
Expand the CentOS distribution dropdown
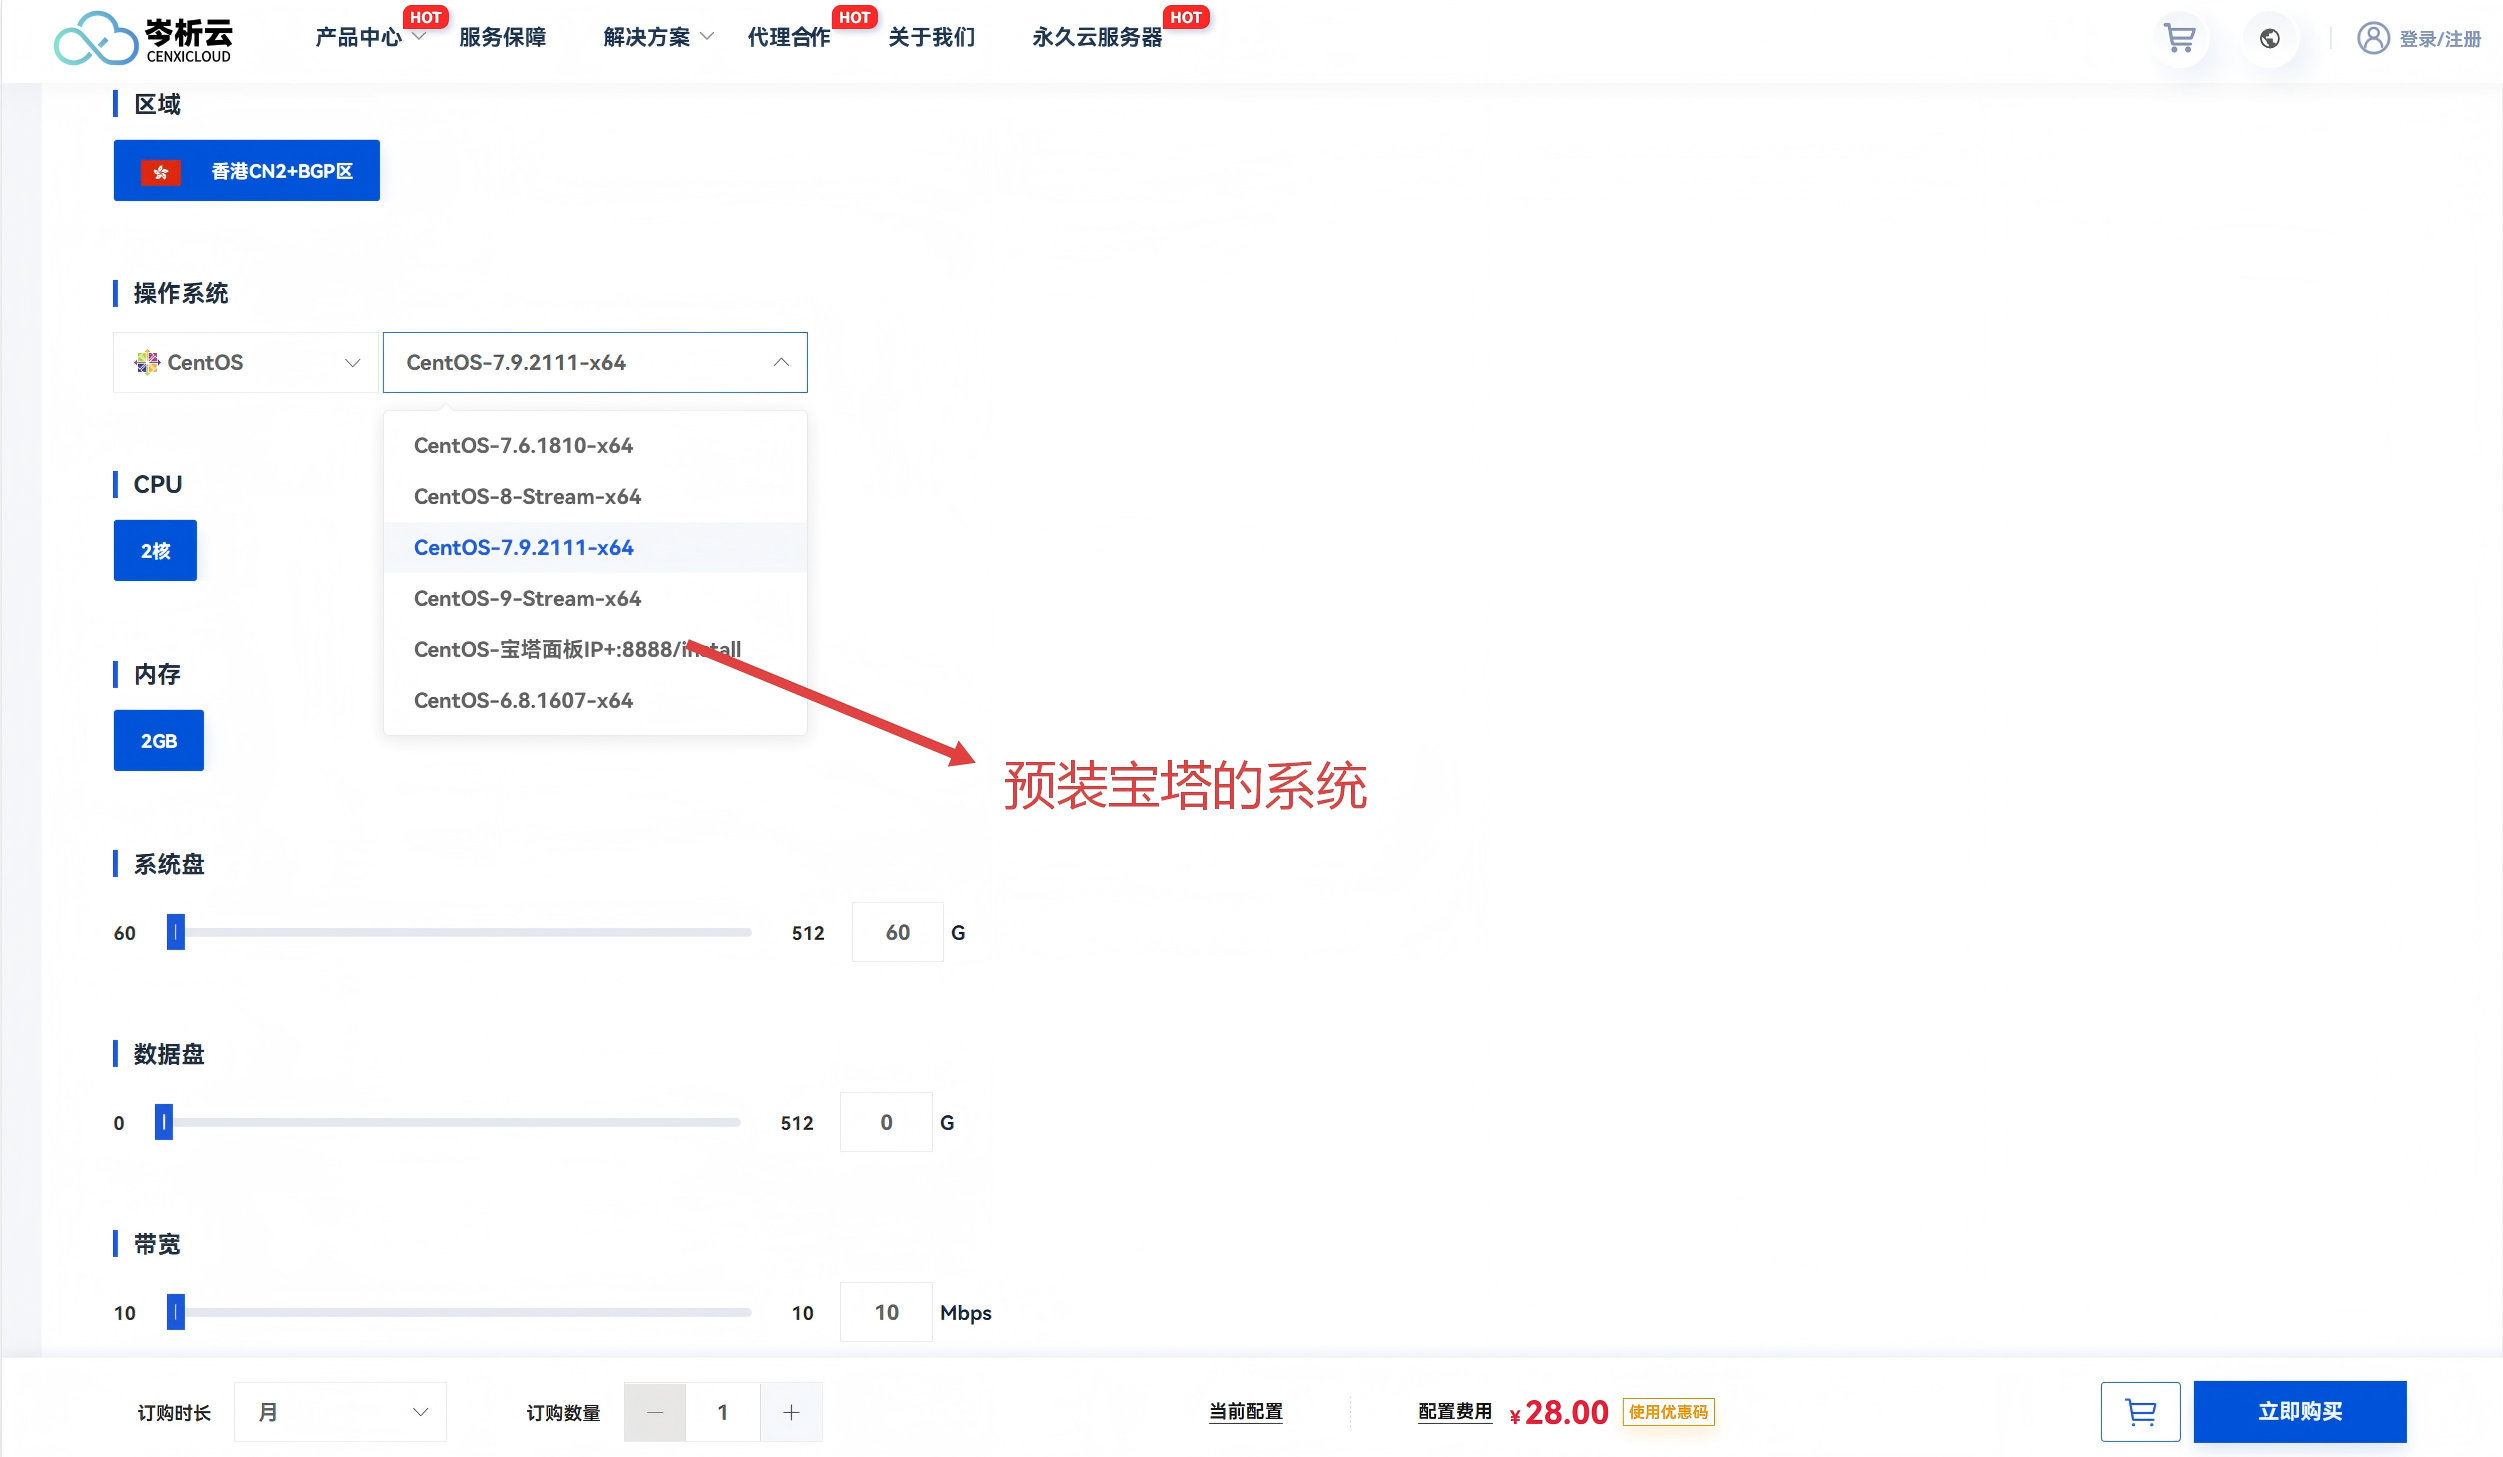point(246,362)
